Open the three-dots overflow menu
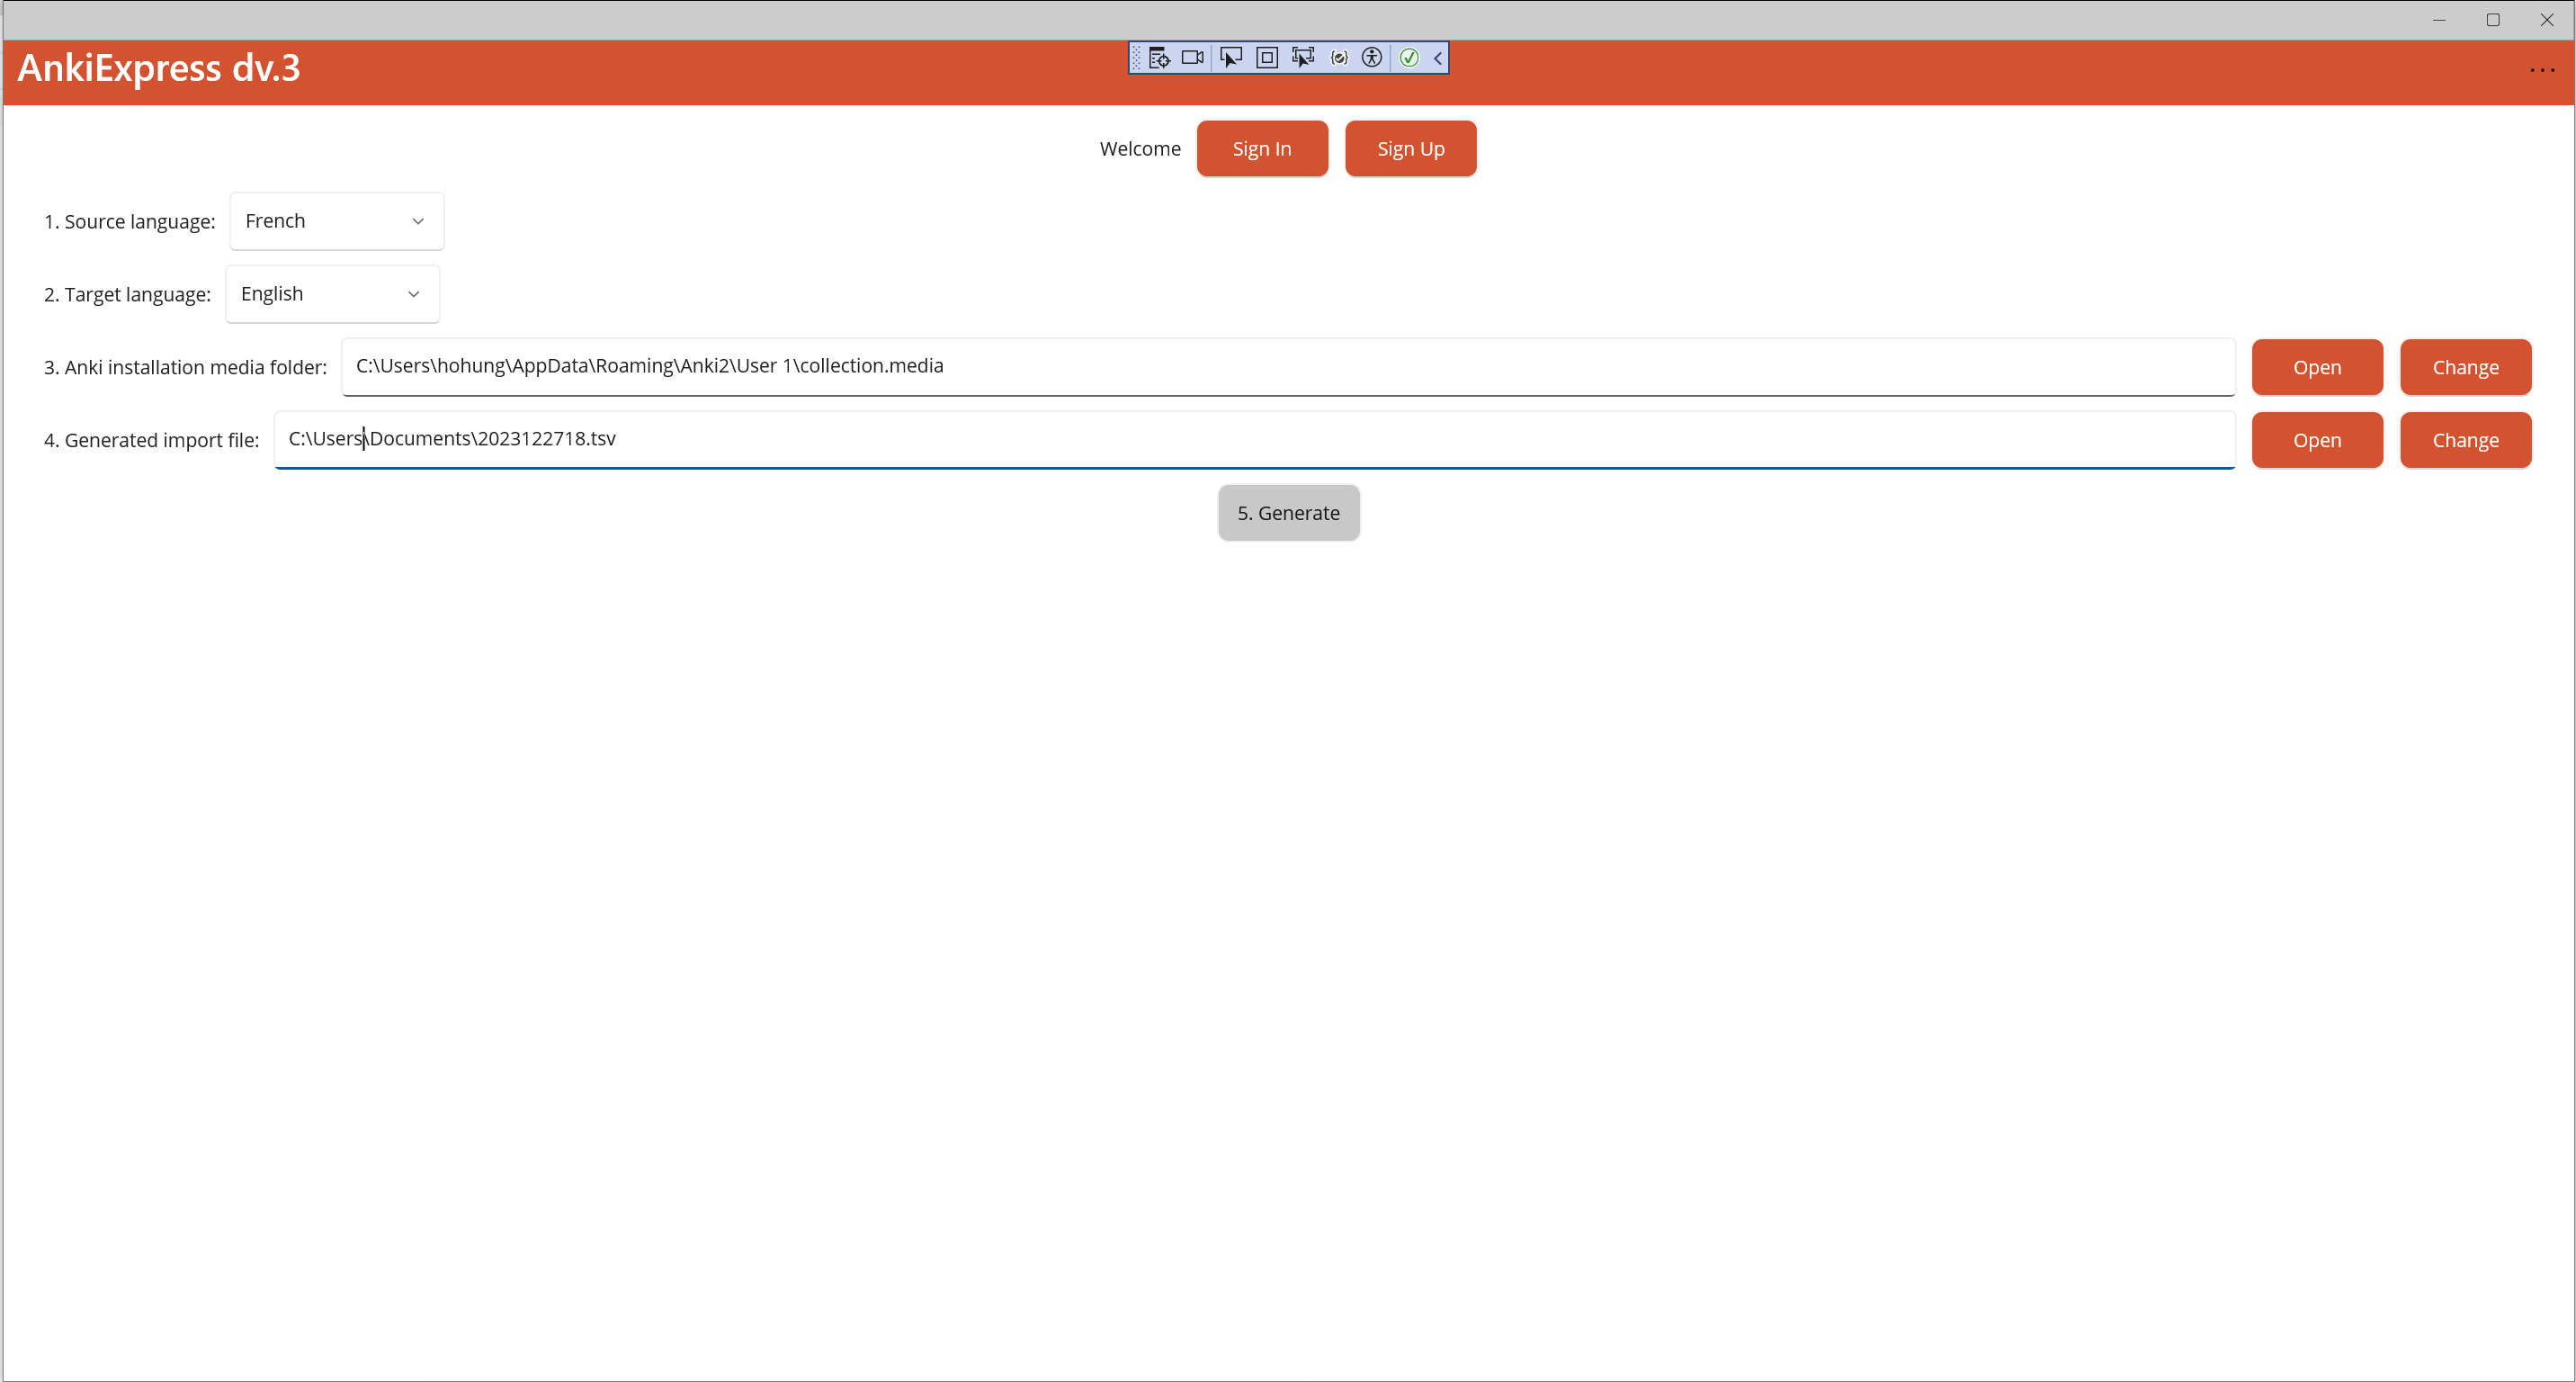Screen dimensions: 2576x1382 click(x=2541, y=70)
